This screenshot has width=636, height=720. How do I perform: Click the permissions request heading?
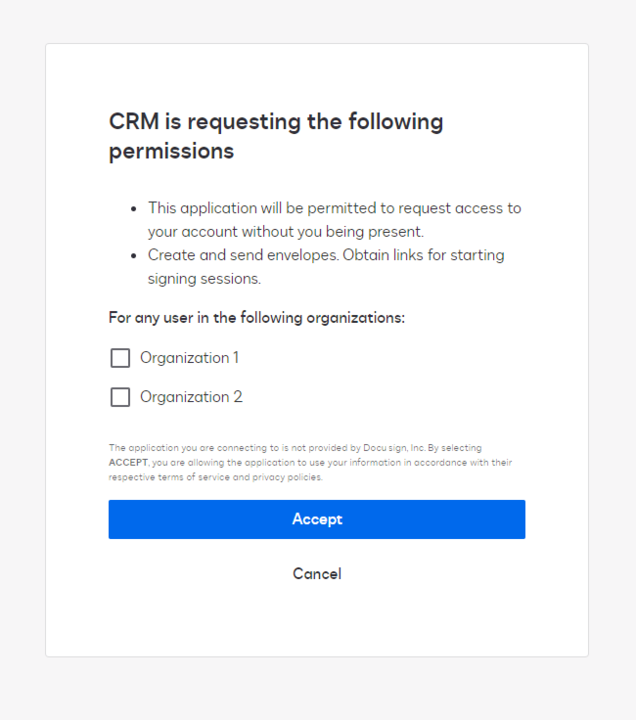point(276,136)
